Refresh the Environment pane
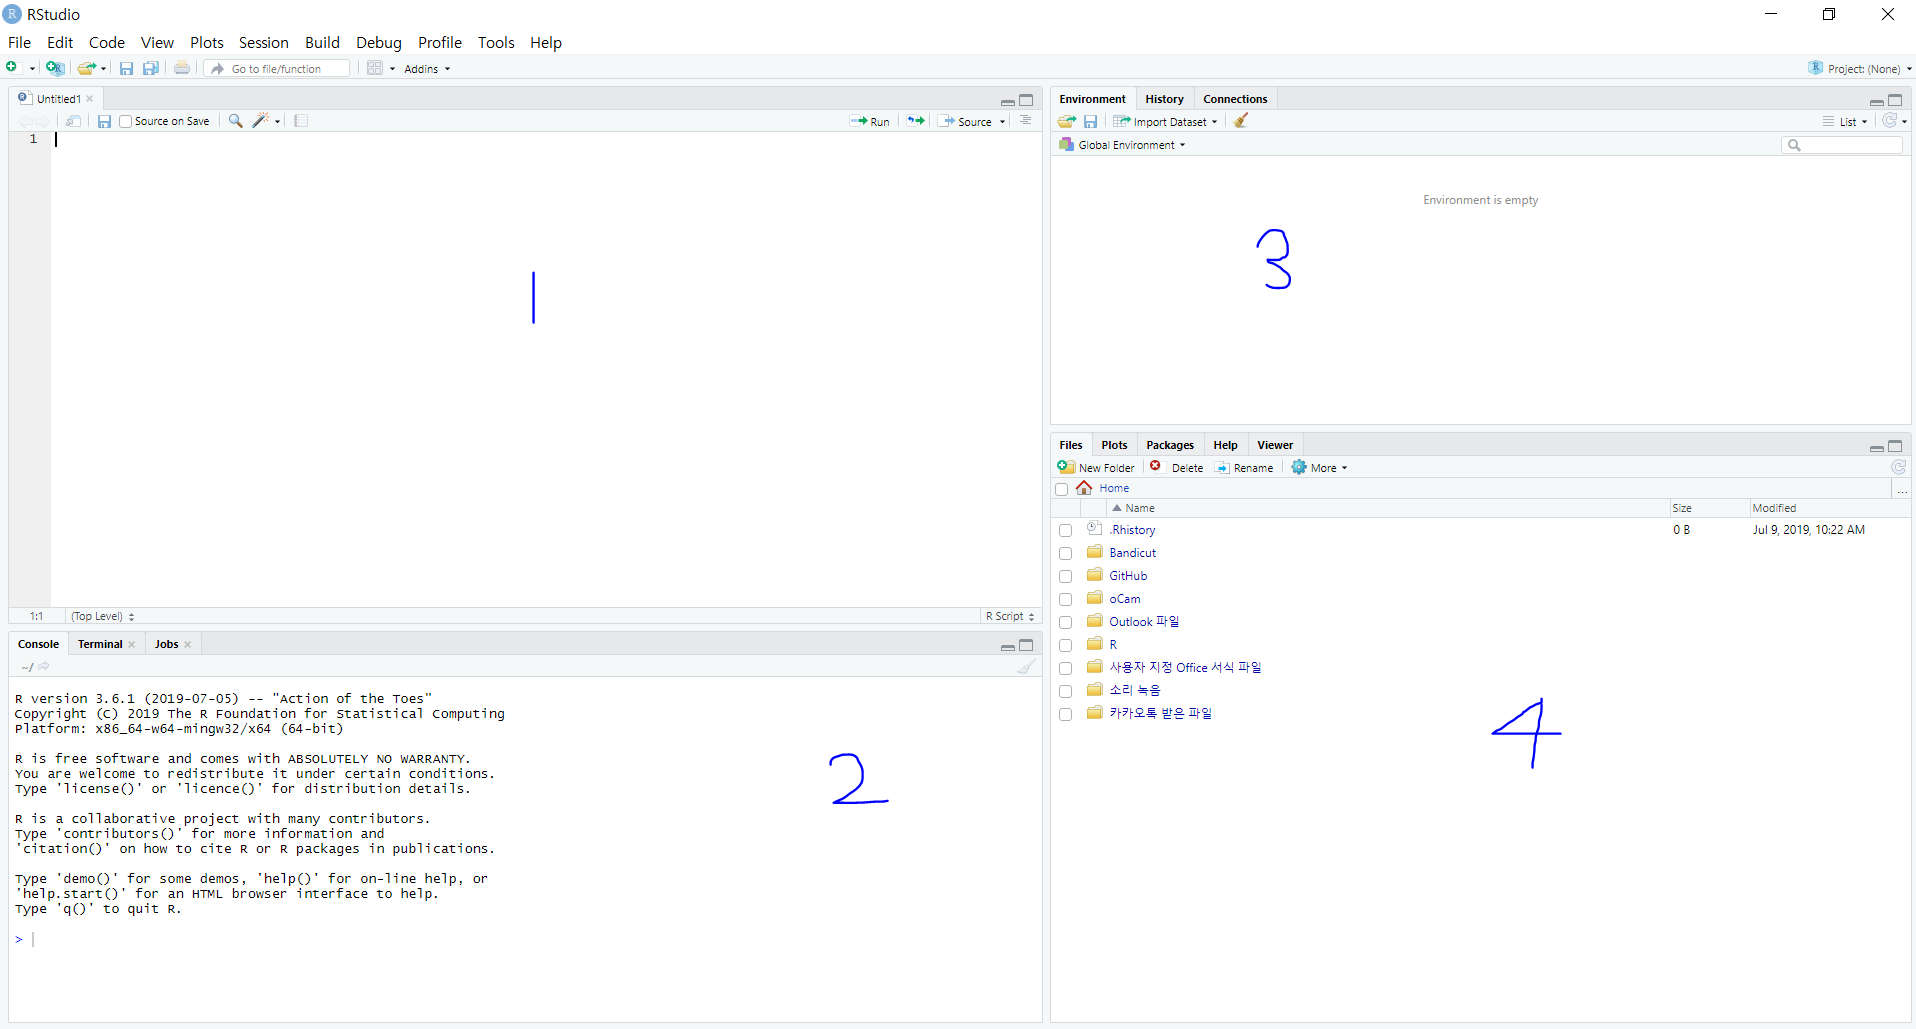Screen dimensions: 1916x1029 (x=1889, y=121)
